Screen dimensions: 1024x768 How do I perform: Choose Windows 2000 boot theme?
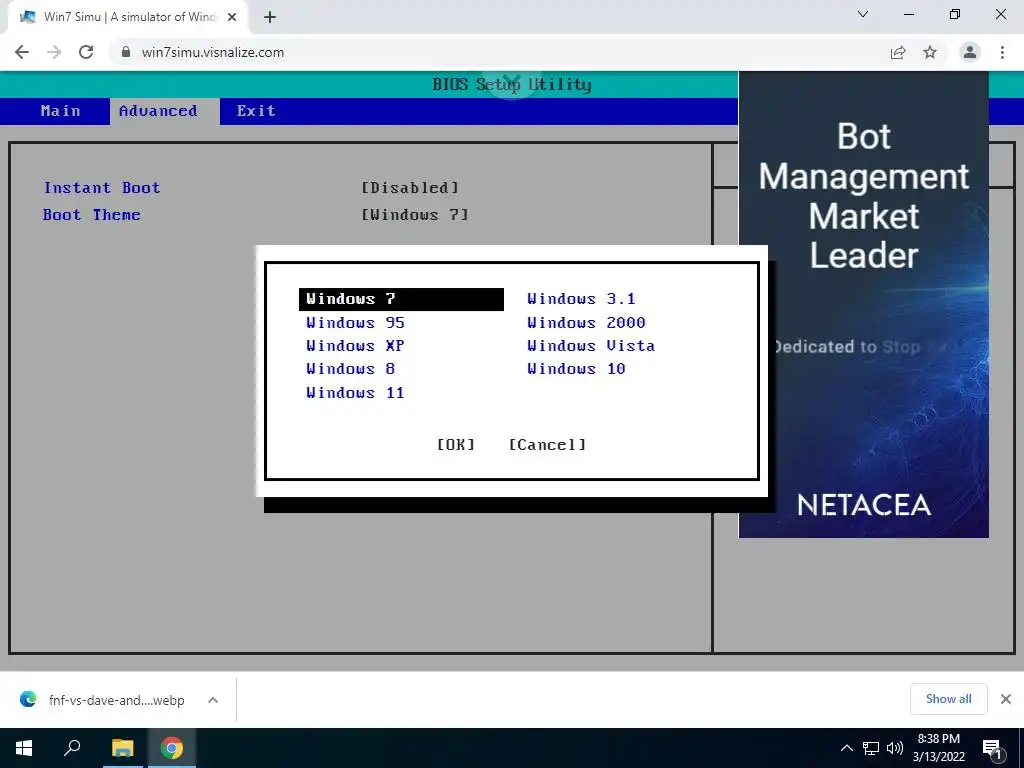click(586, 323)
